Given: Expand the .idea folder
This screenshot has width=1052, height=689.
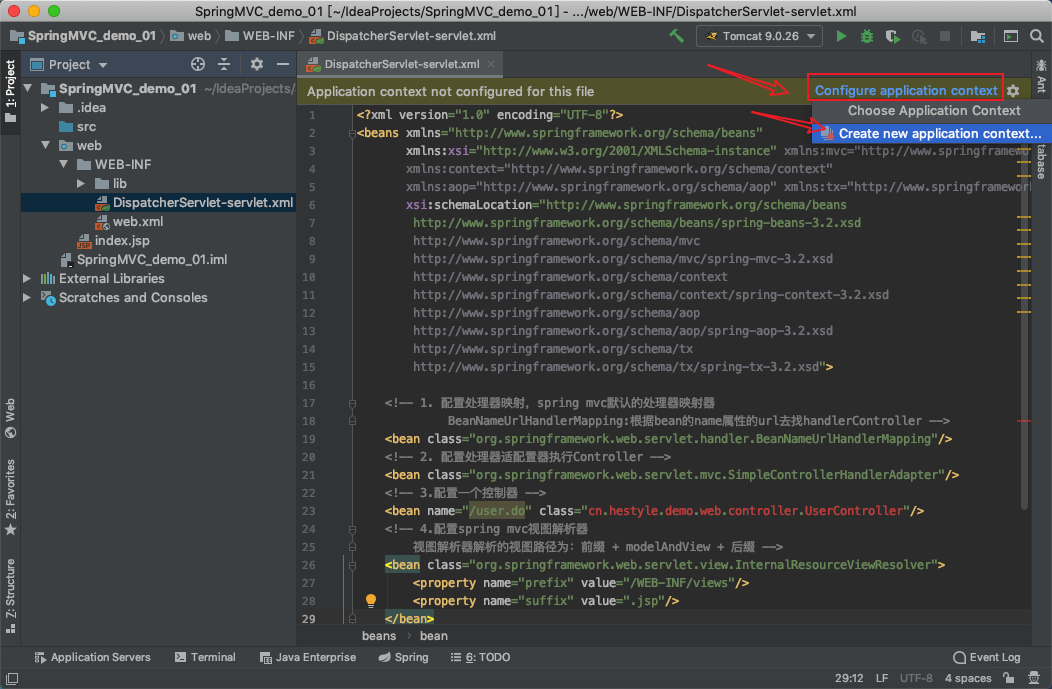Looking at the screenshot, I should click(44, 107).
